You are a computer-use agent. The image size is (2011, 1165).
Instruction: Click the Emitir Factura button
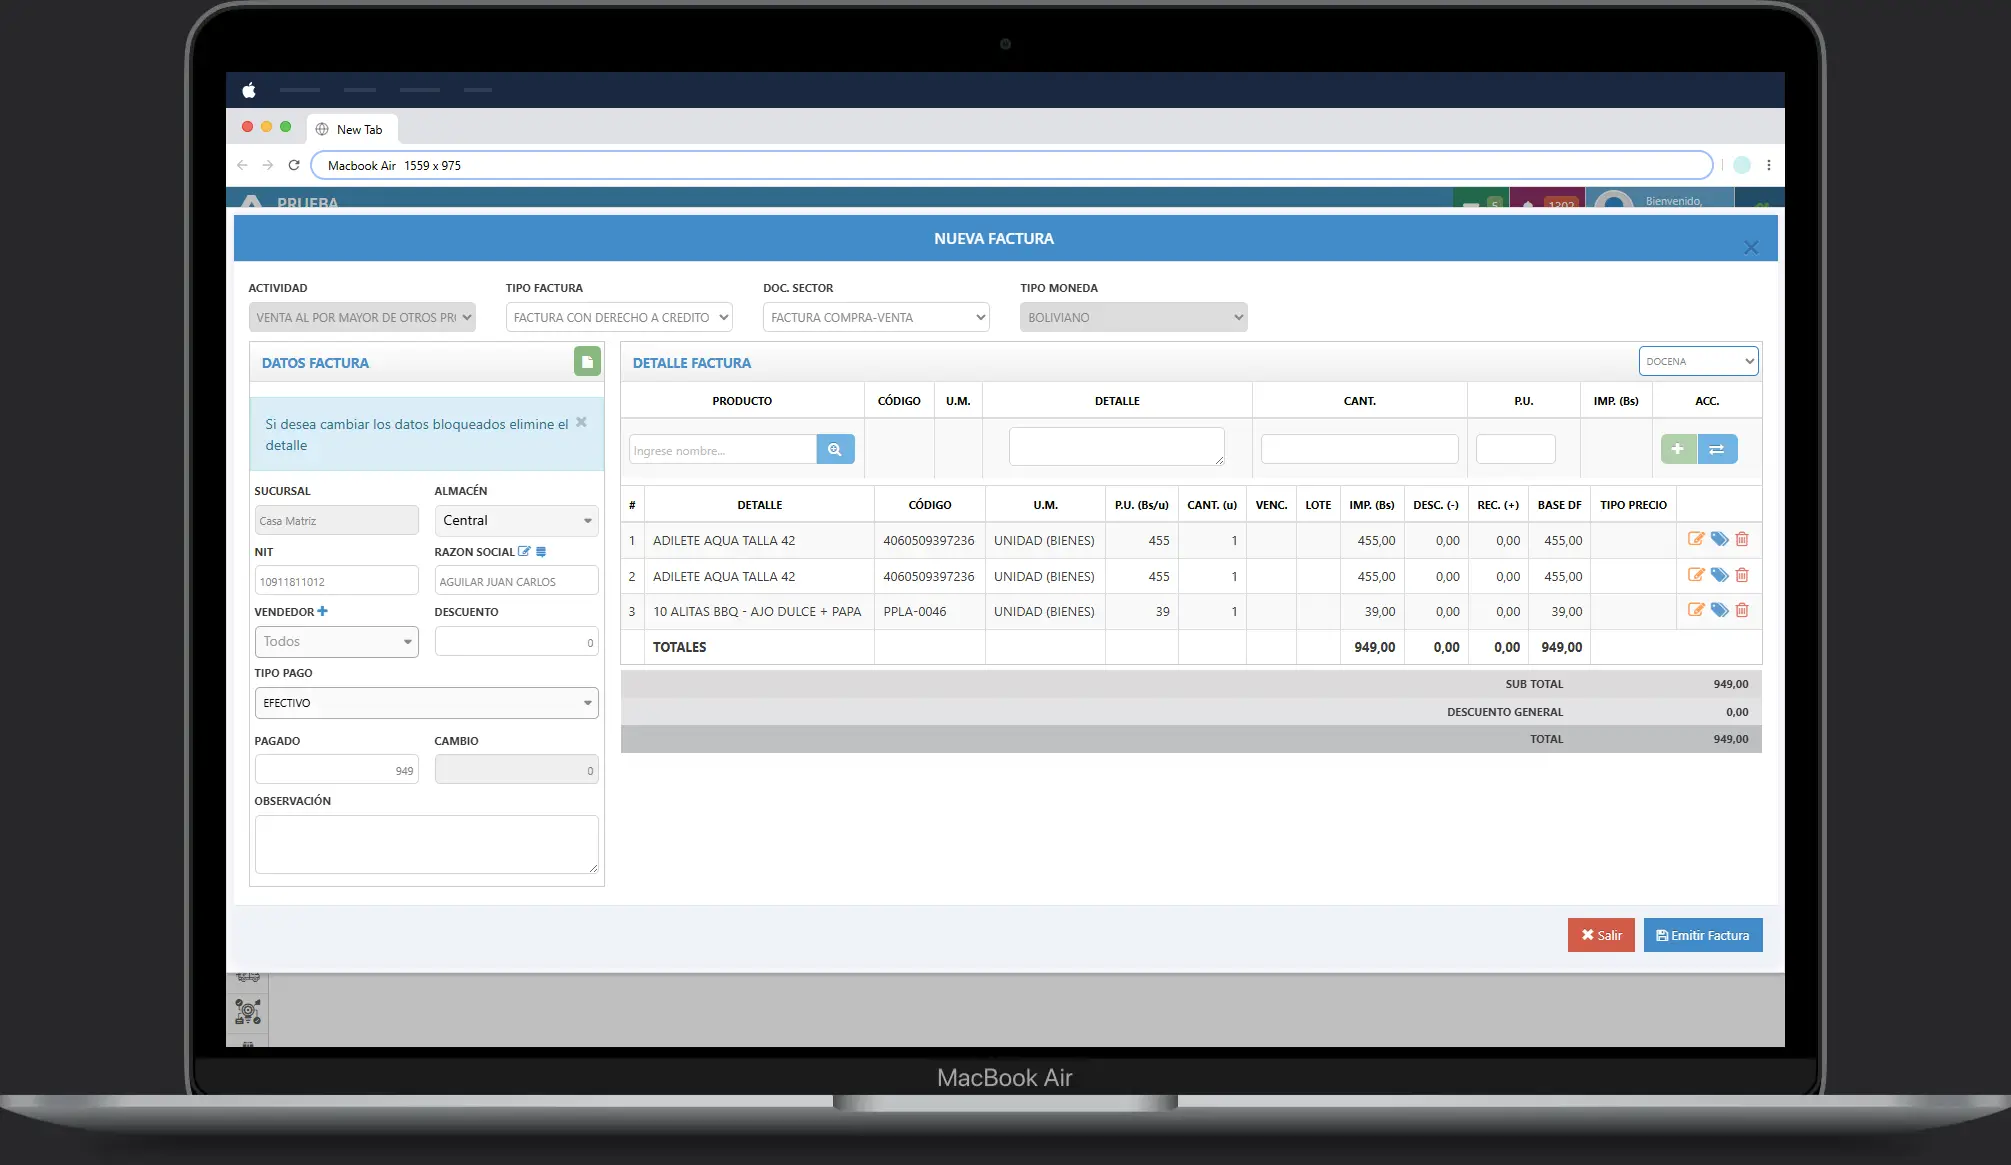(x=1702, y=935)
